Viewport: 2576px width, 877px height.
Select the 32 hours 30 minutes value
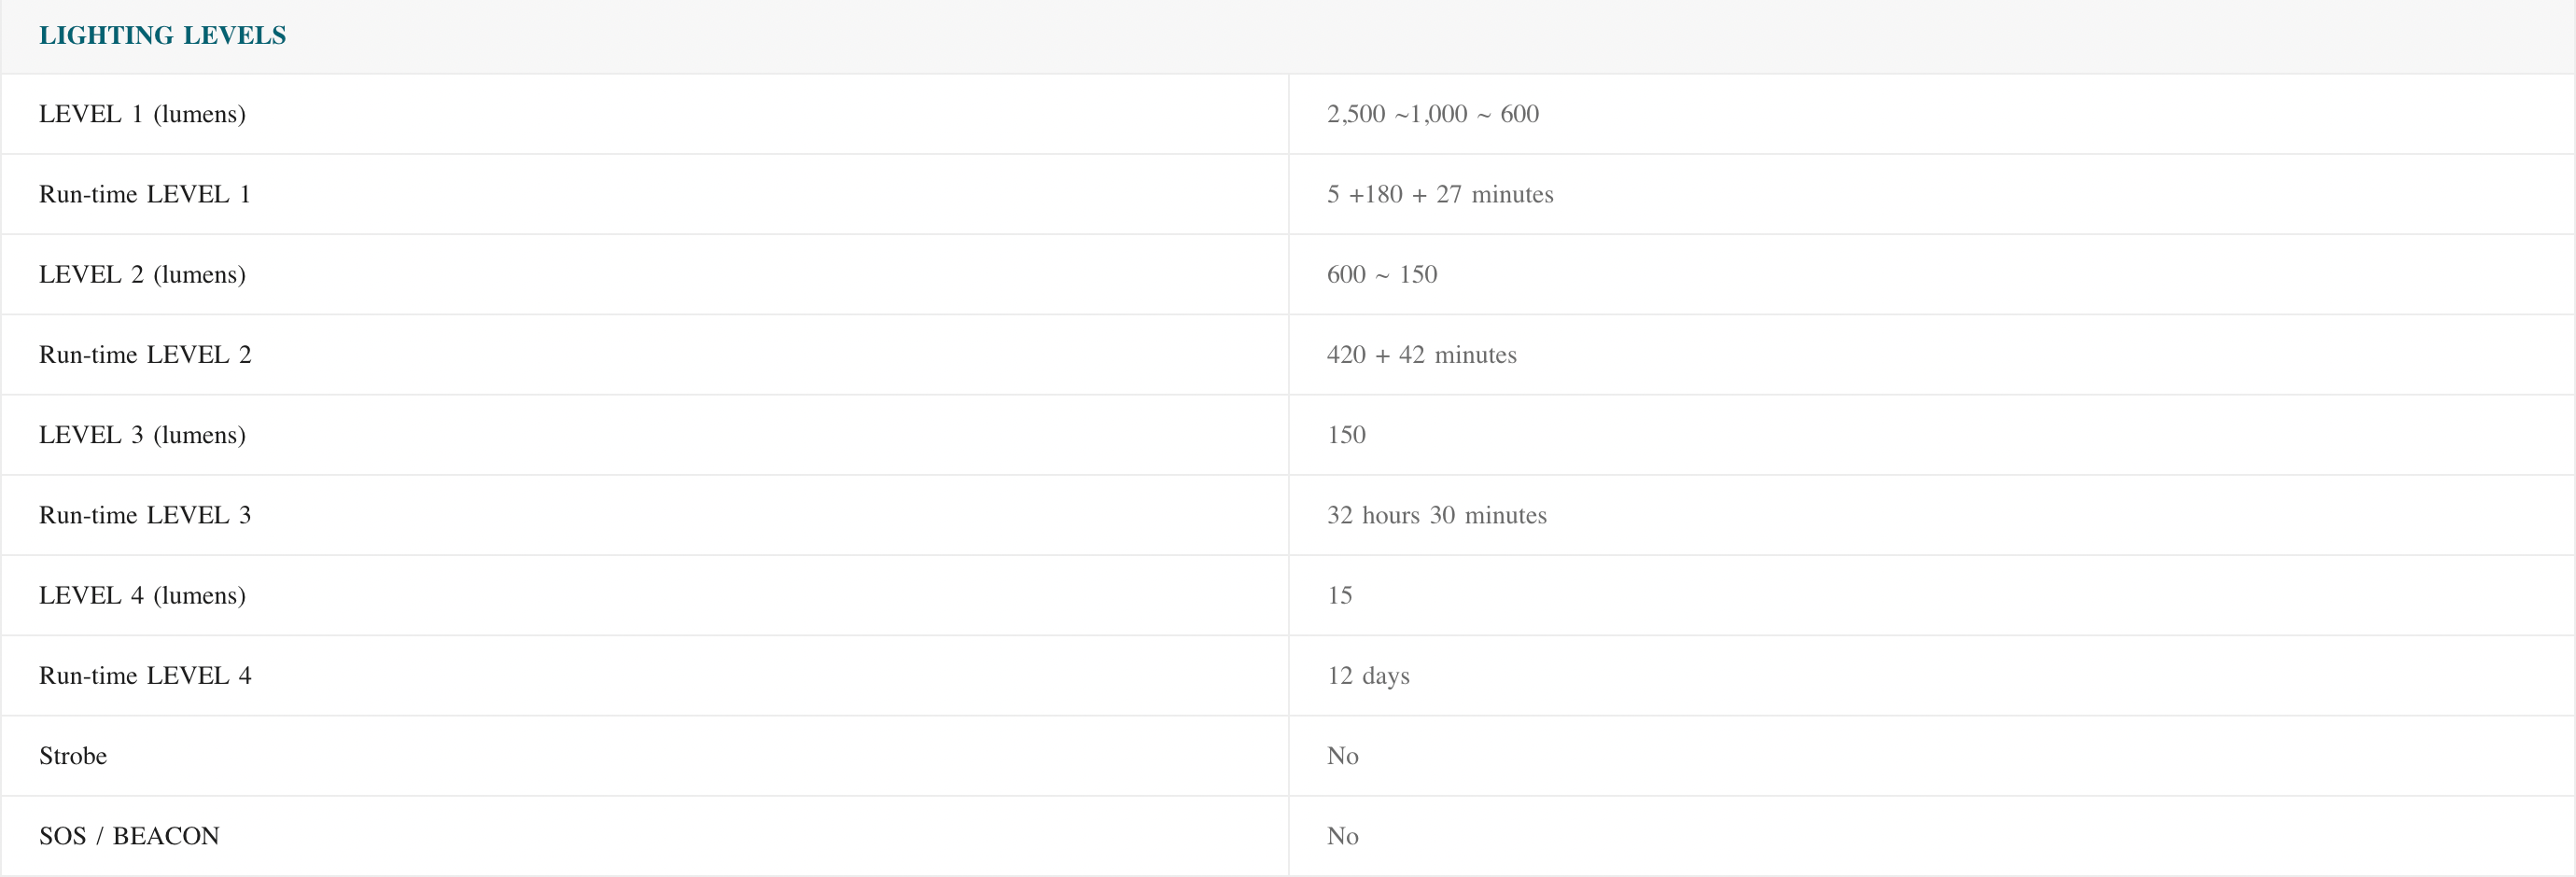1436,515
